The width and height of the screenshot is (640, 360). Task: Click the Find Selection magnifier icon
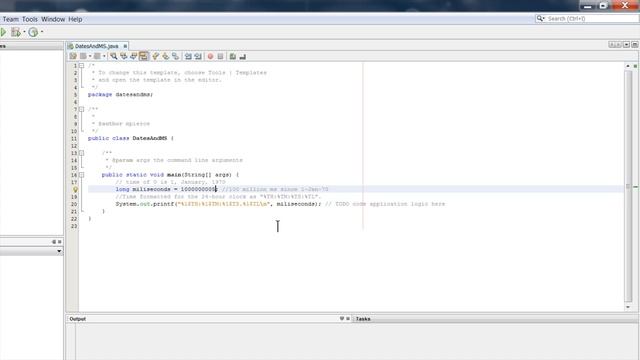pyautogui.click(x=114, y=56)
